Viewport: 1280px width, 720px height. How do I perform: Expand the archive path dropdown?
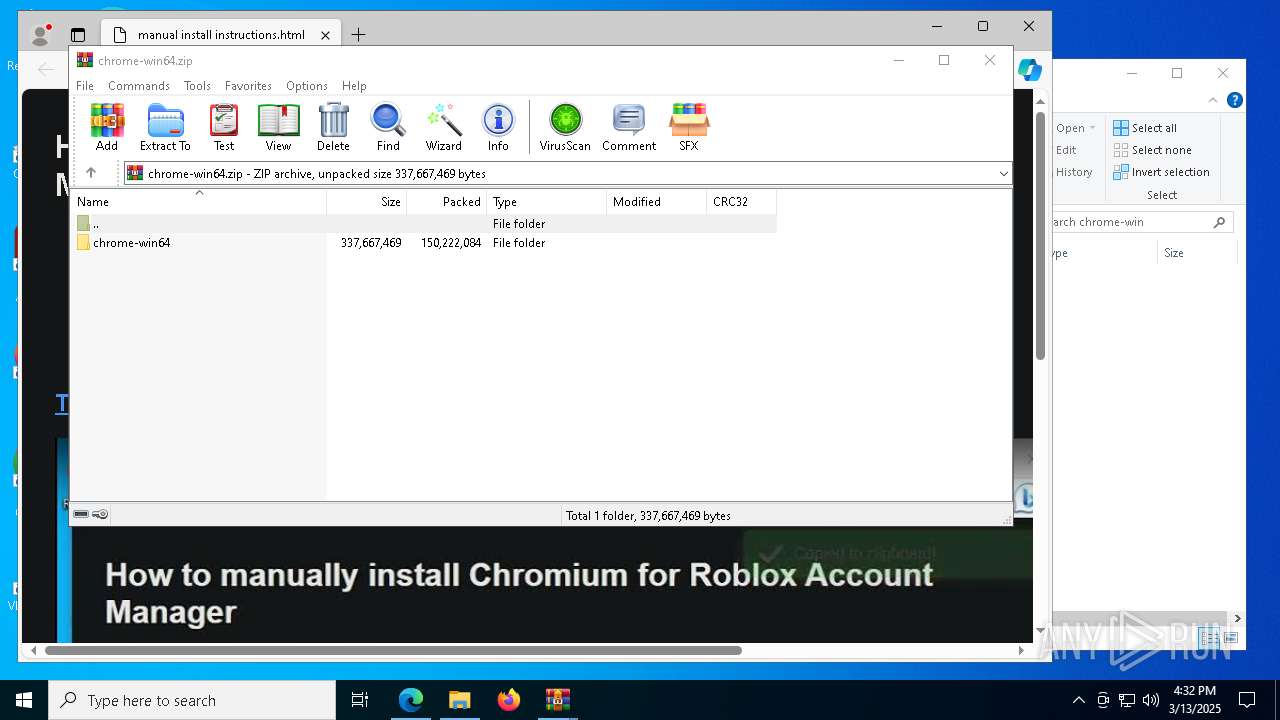(1003, 173)
